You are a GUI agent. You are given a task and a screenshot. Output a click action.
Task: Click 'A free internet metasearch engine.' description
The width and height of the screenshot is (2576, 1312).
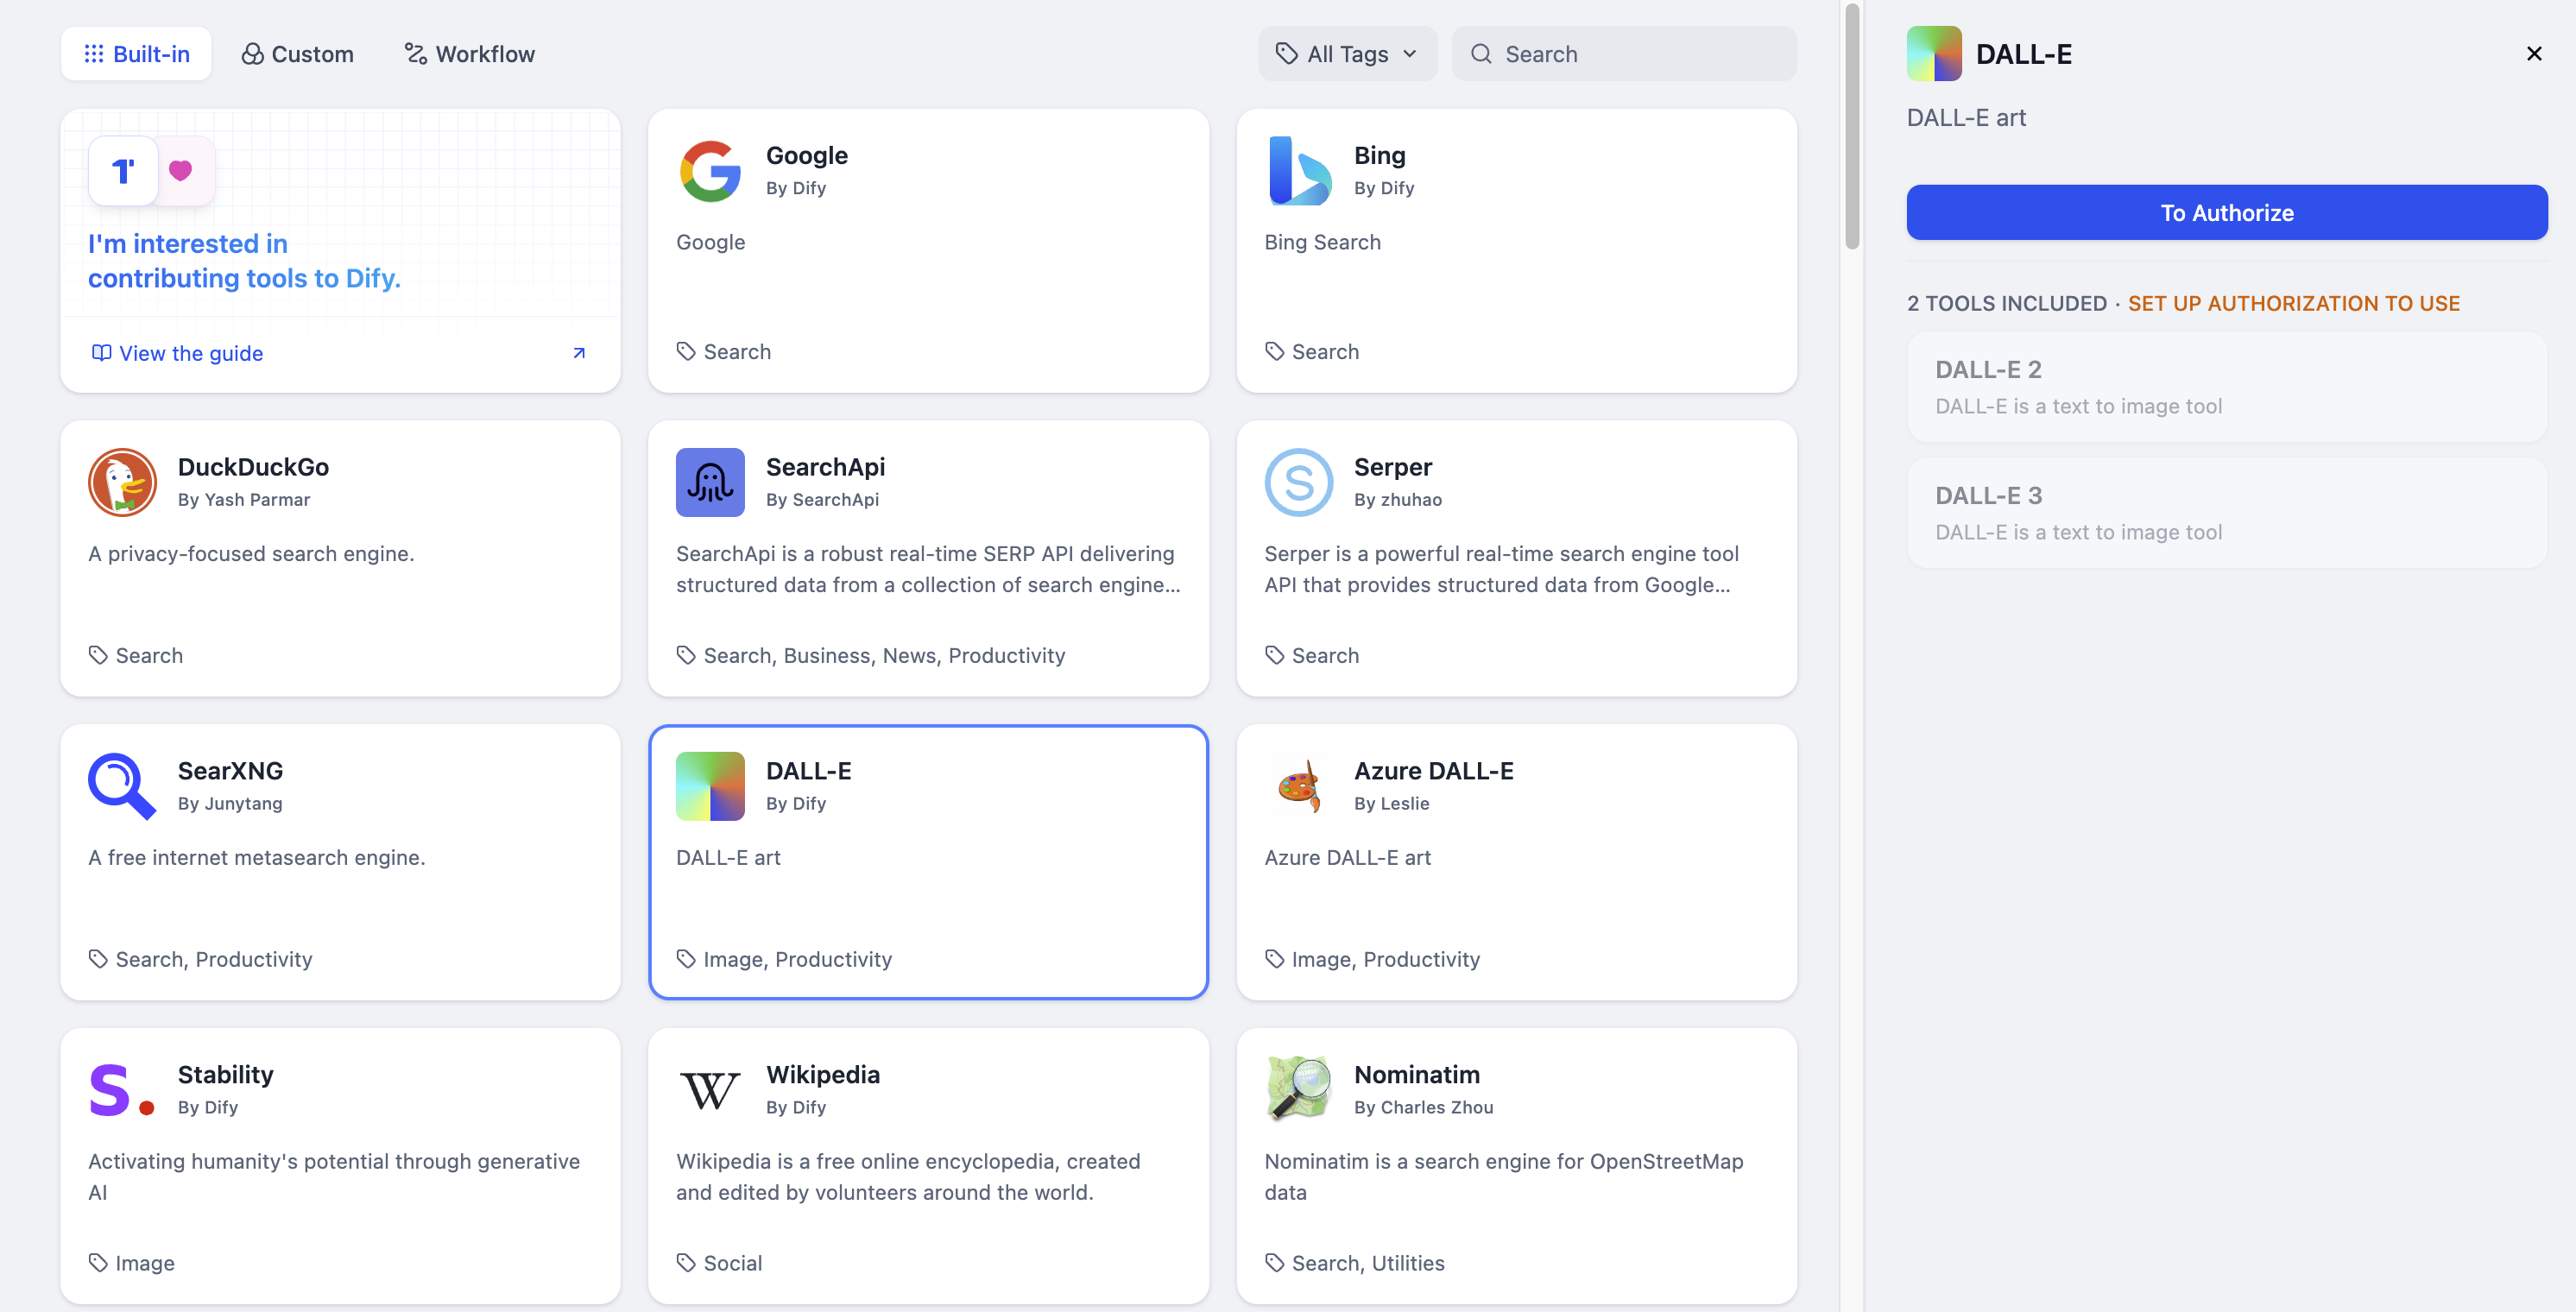(x=257, y=857)
